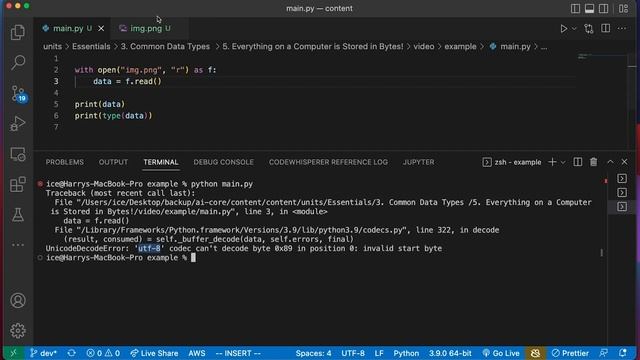Open Source Control with 19 changes
The height and width of the screenshot is (360, 640).
pyautogui.click(x=18, y=93)
